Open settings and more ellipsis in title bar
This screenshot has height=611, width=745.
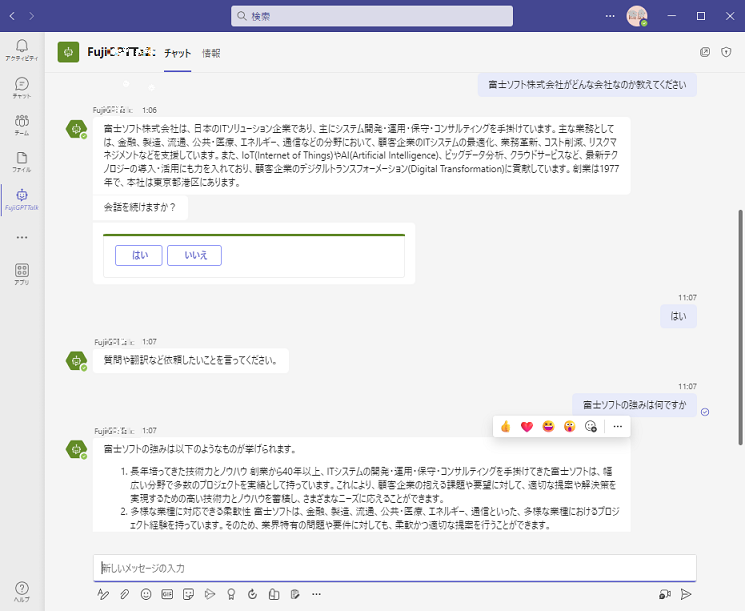610,16
